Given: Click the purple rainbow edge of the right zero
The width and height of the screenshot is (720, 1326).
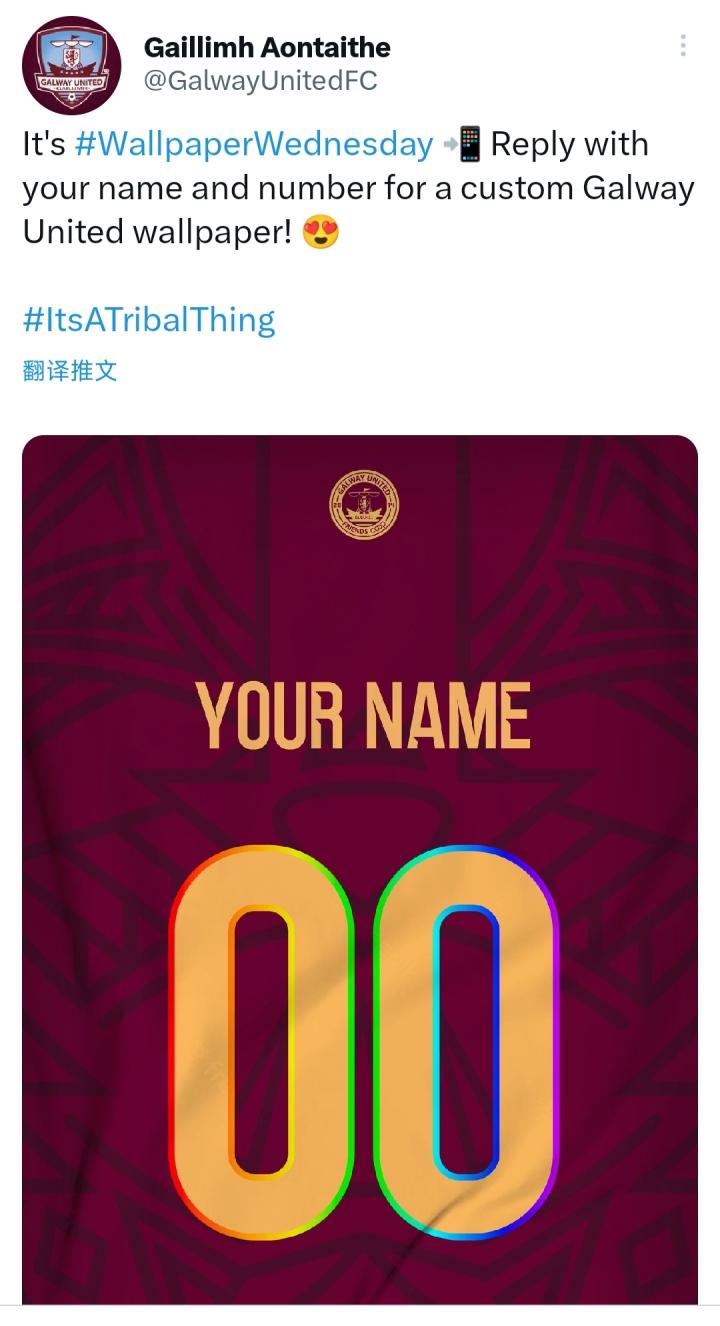Looking at the screenshot, I should 553,1040.
